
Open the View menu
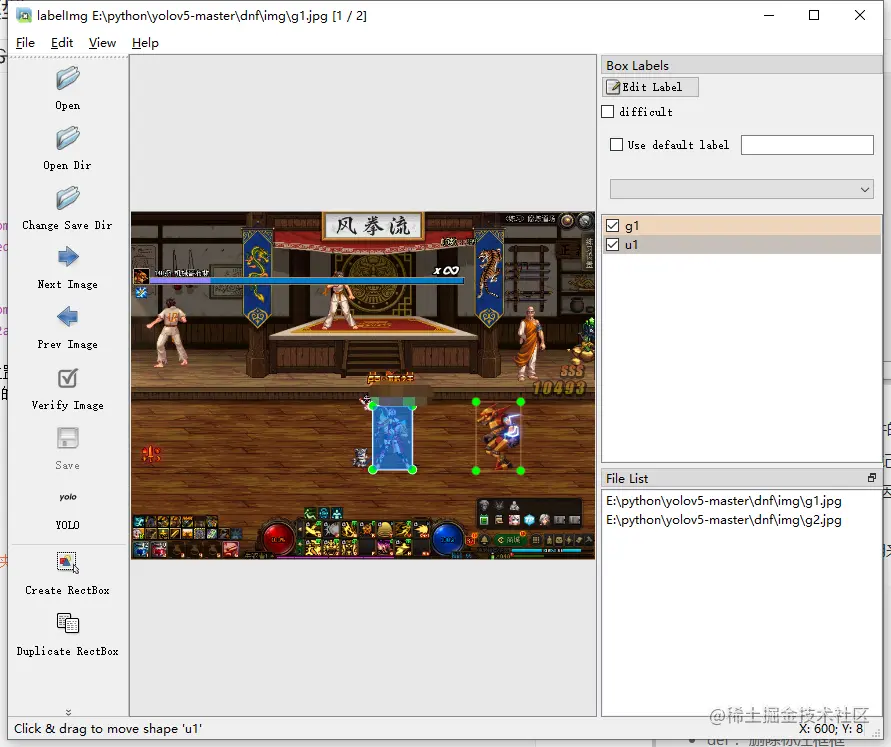[102, 43]
